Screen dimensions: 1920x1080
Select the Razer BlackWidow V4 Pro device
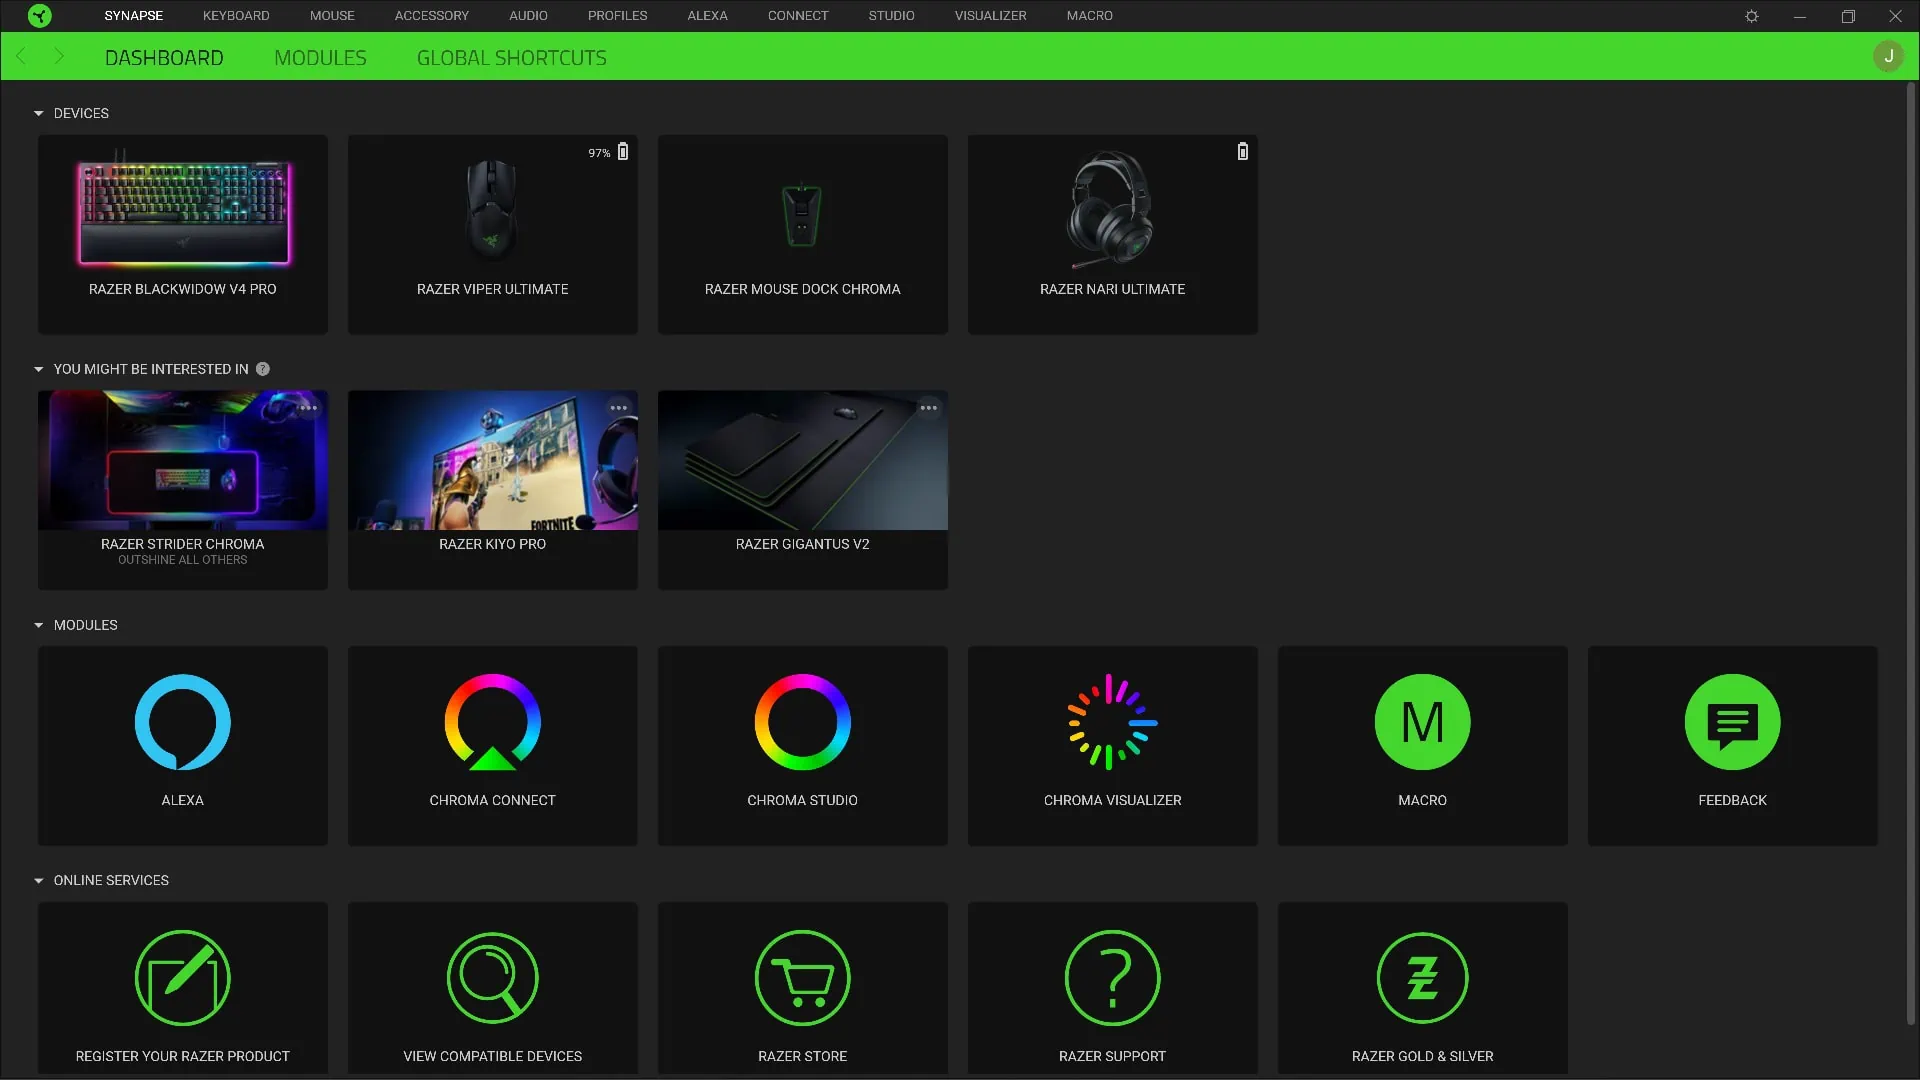point(182,234)
